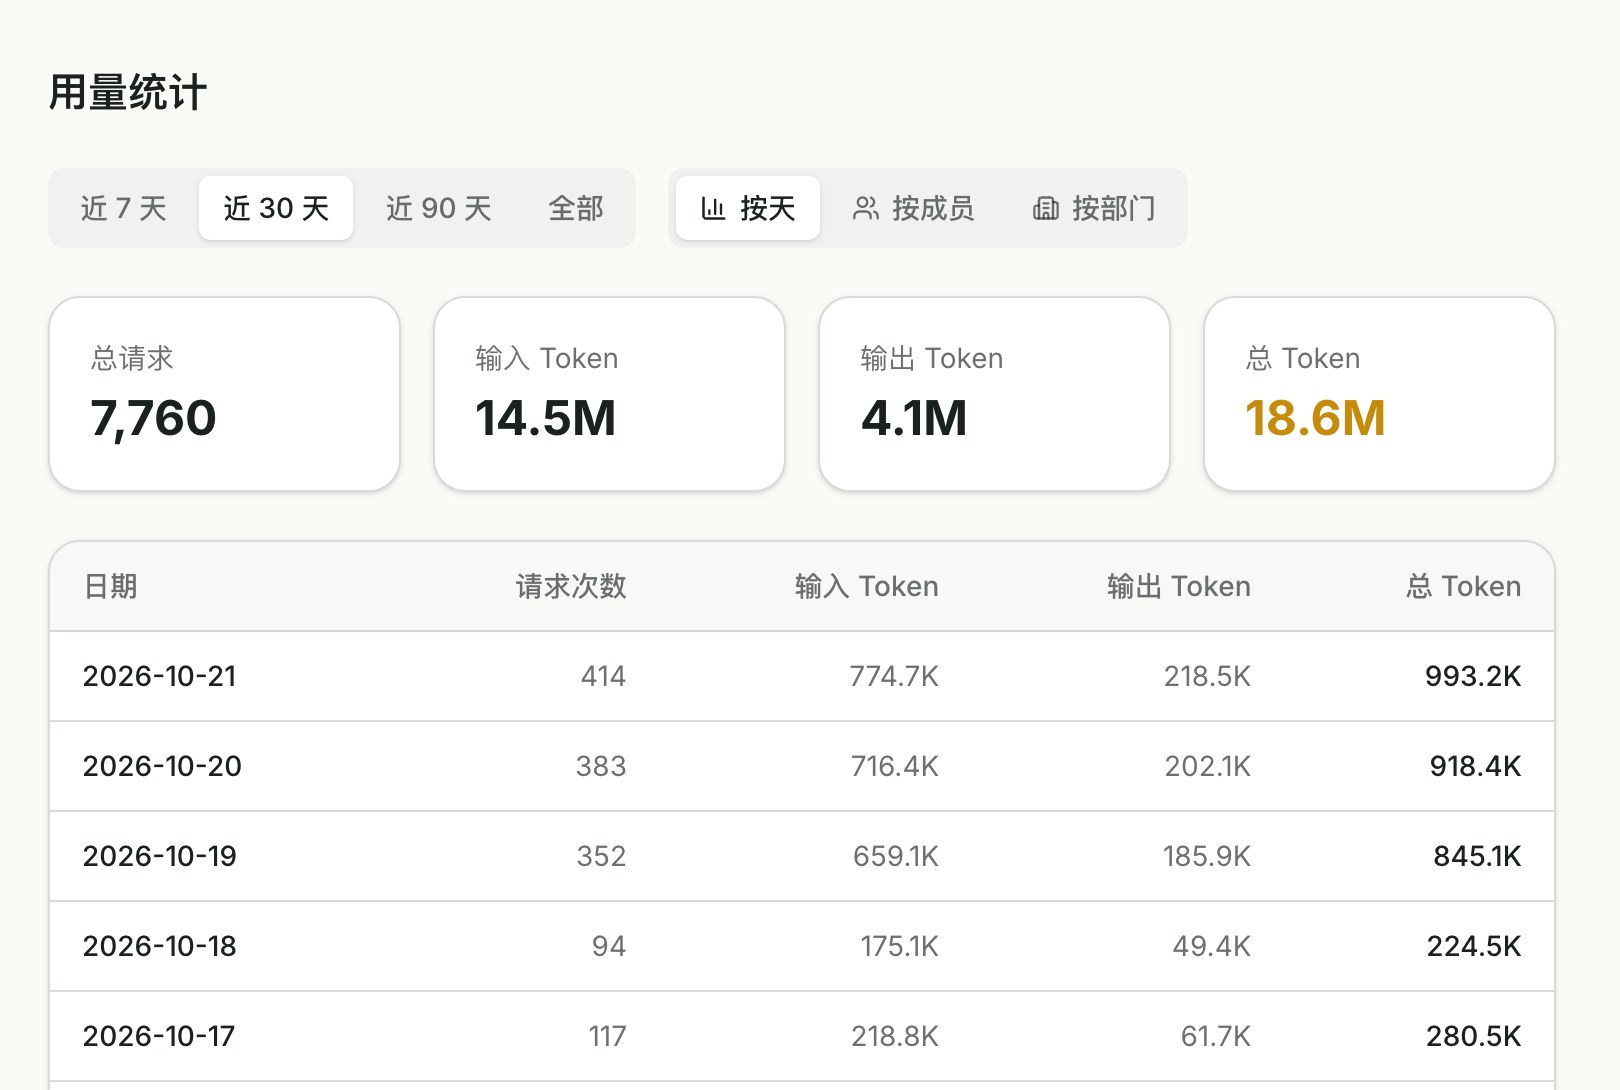This screenshot has width=1620, height=1090.
Task: Open the 输出 Token 4.1M card
Action: [995, 394]
